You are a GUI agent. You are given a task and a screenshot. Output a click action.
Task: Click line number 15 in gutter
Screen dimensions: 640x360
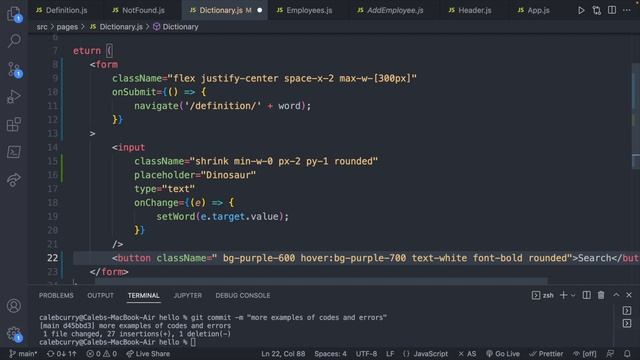(52, 161)
